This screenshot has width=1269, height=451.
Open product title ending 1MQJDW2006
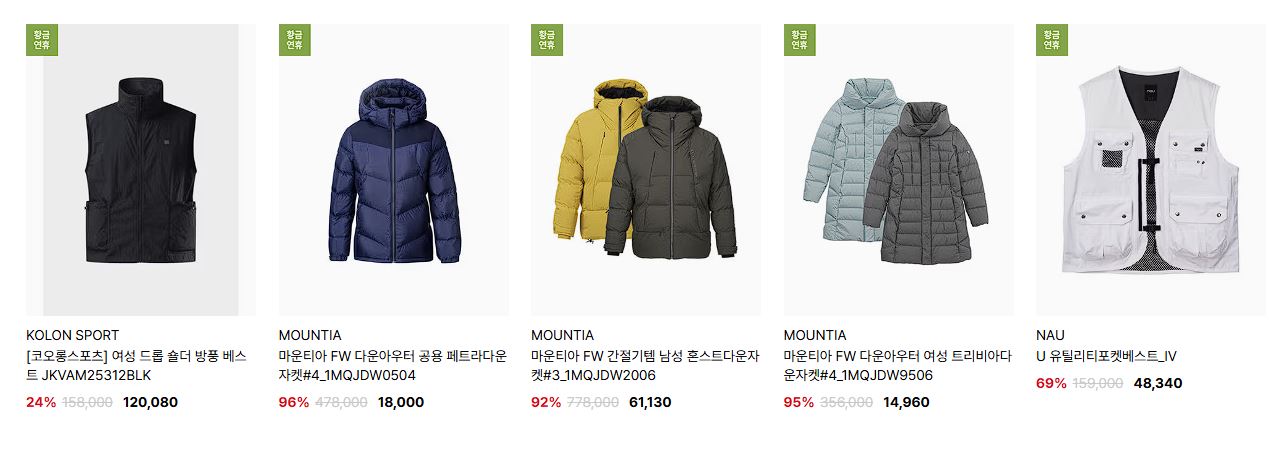pos(645,366)
